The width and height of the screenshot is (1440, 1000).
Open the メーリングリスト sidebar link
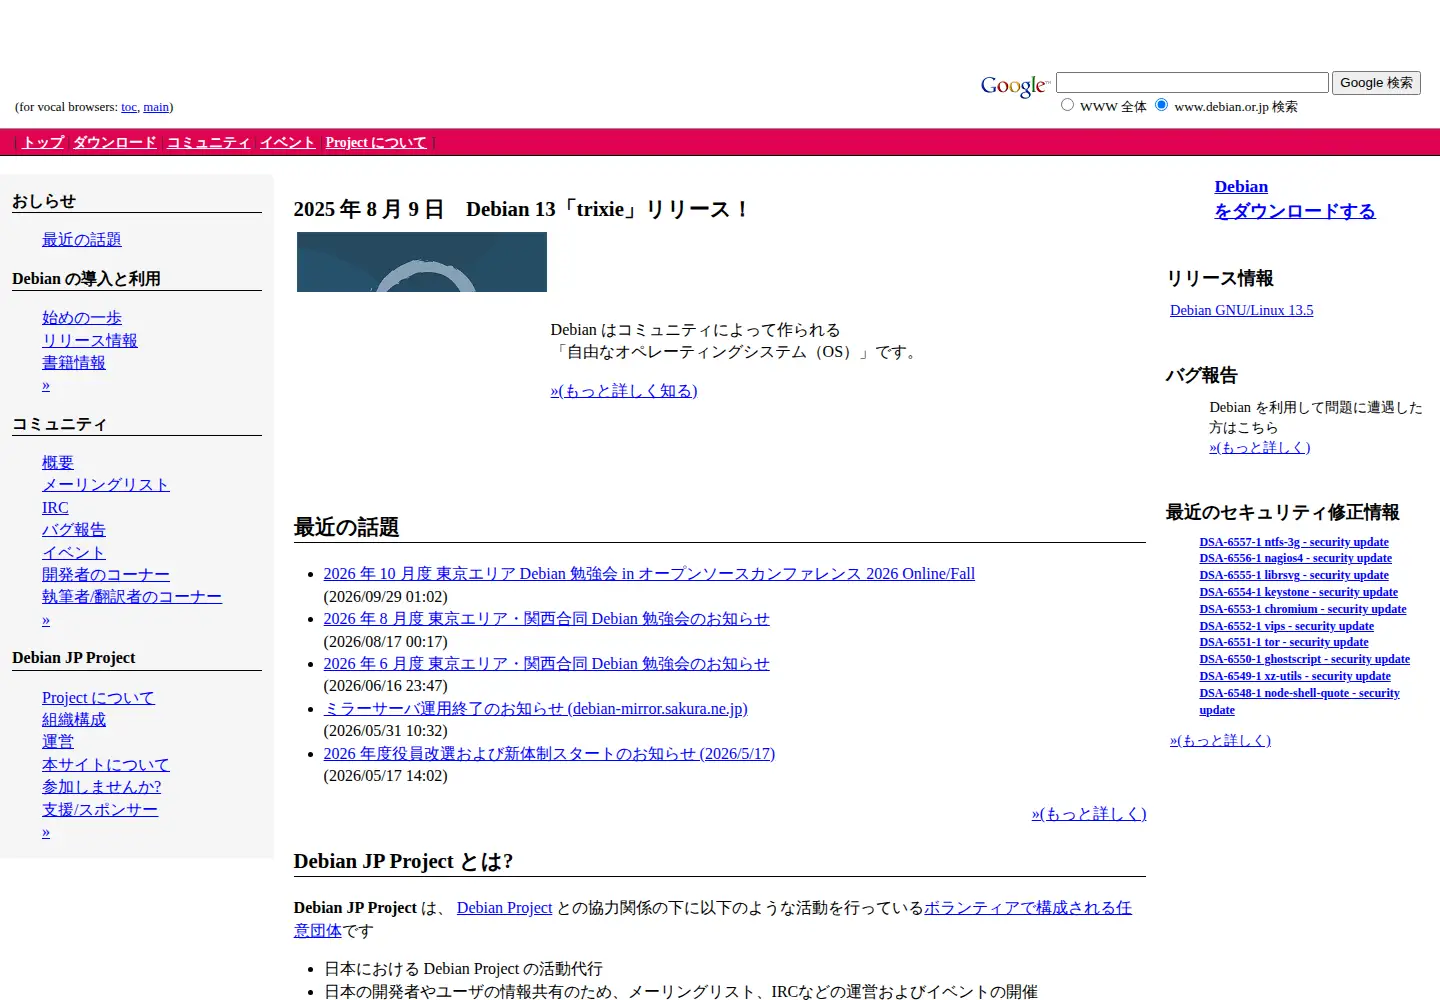pos(106,485)
